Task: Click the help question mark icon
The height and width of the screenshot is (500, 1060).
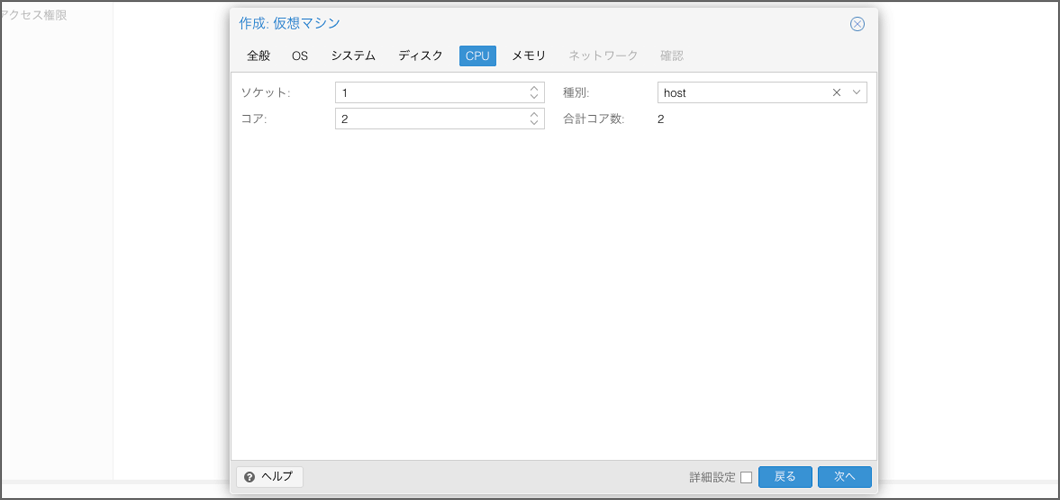Action: pyautogui.click(x=249, y=477)
